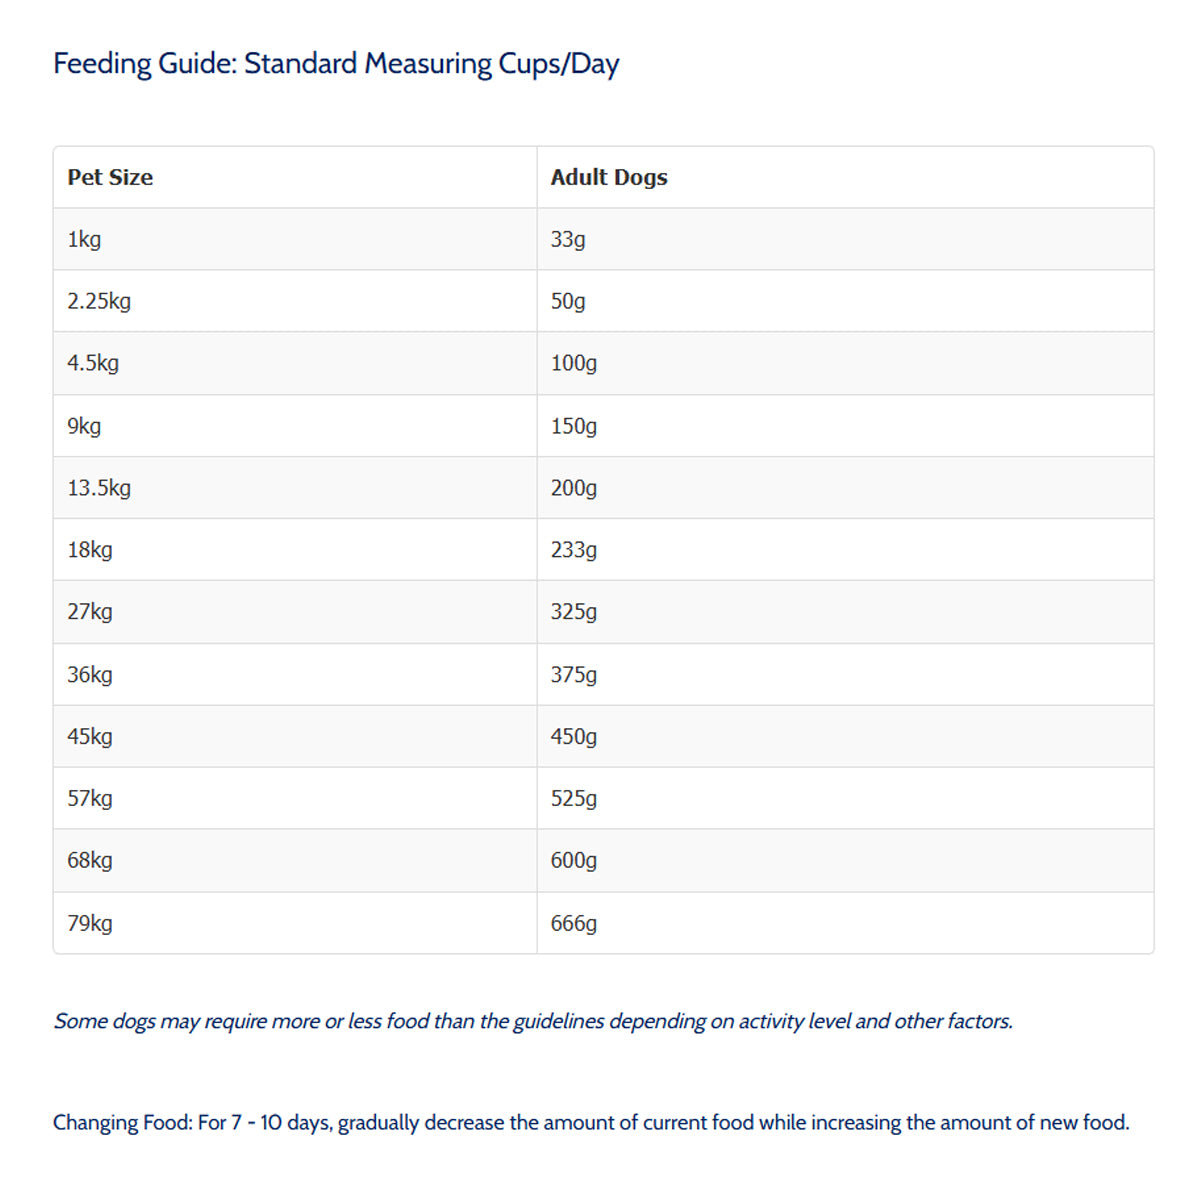1200x1200 pixels.
Task: Select the 150g feeding amount cell
Action: coord(574,427)
